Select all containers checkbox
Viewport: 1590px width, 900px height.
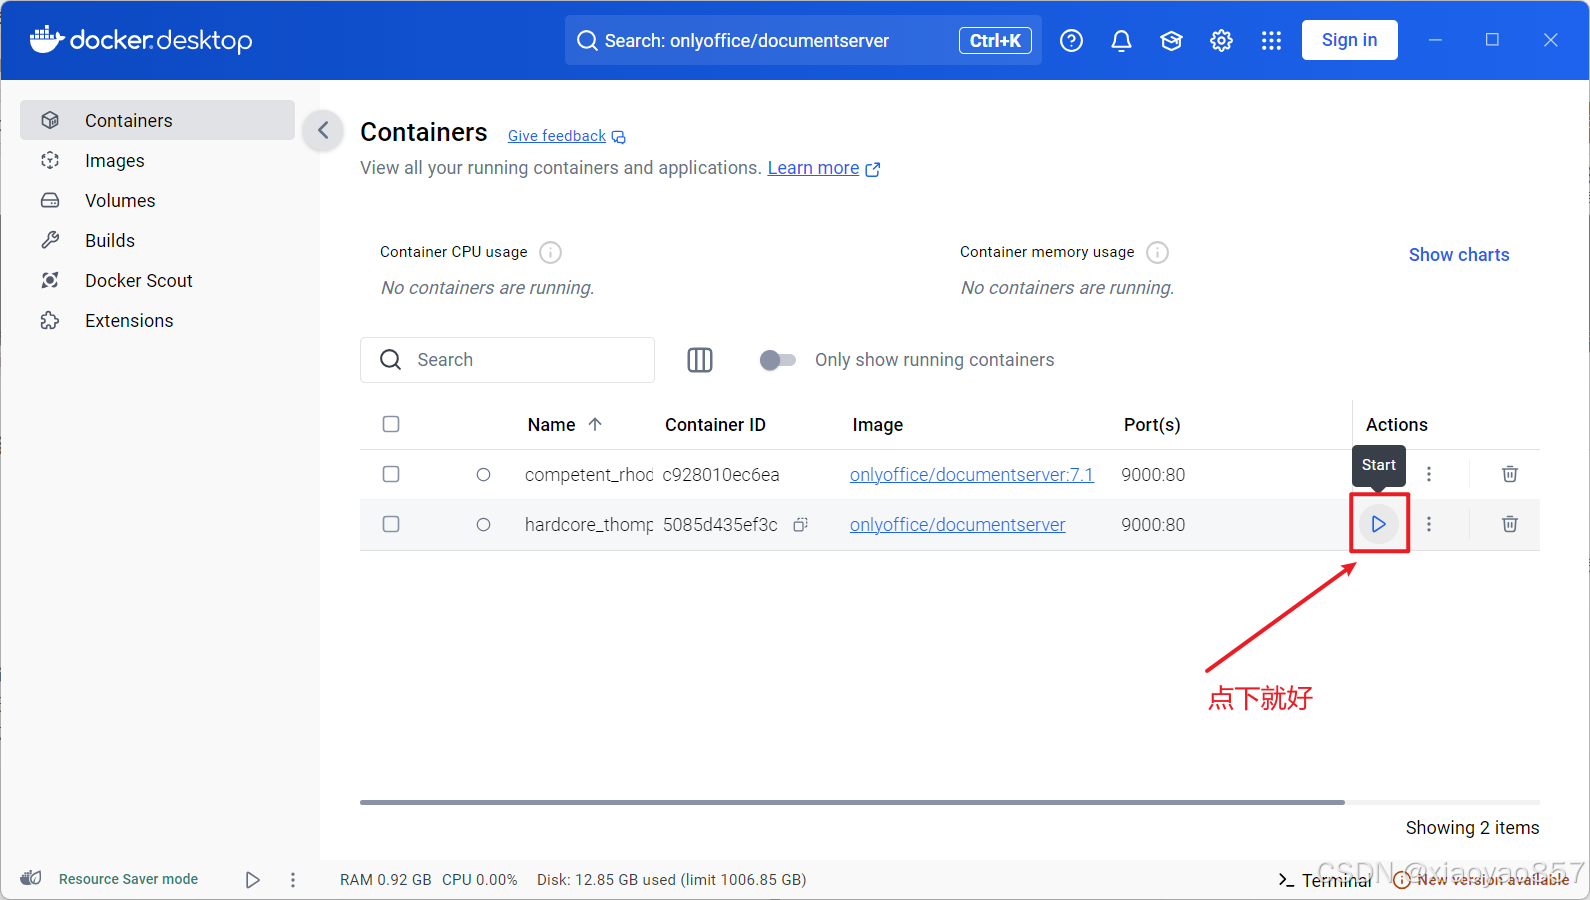tap(391, 424)
